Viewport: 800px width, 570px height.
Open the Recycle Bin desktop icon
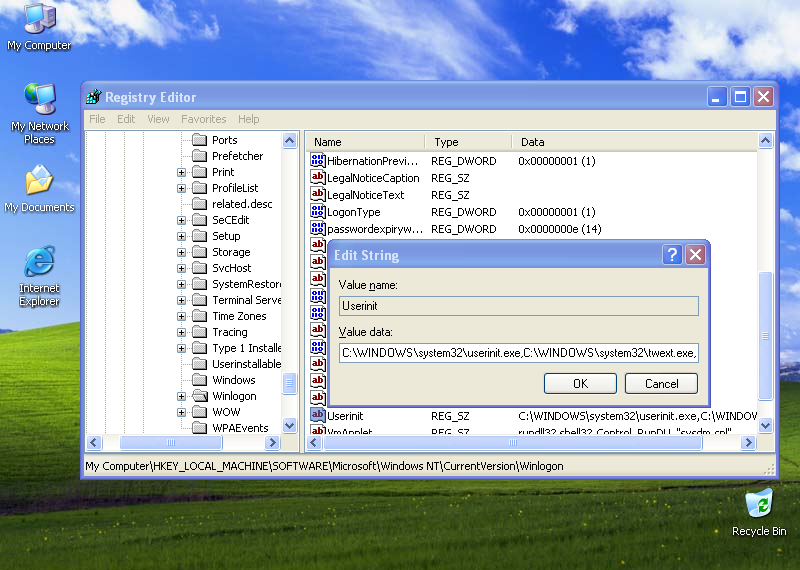tap(759, 512)
